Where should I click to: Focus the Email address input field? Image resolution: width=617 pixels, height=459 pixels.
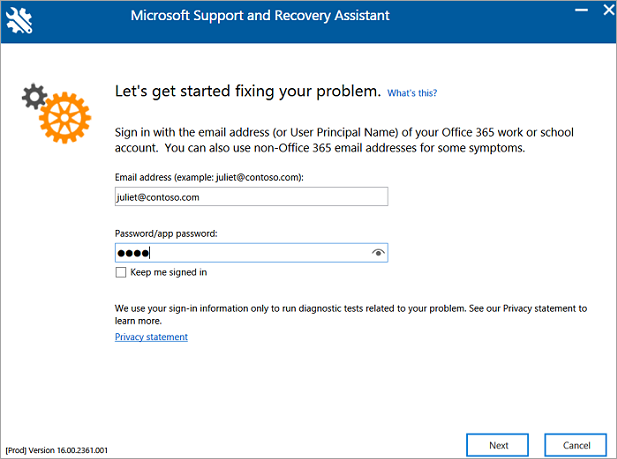(251, 196)
